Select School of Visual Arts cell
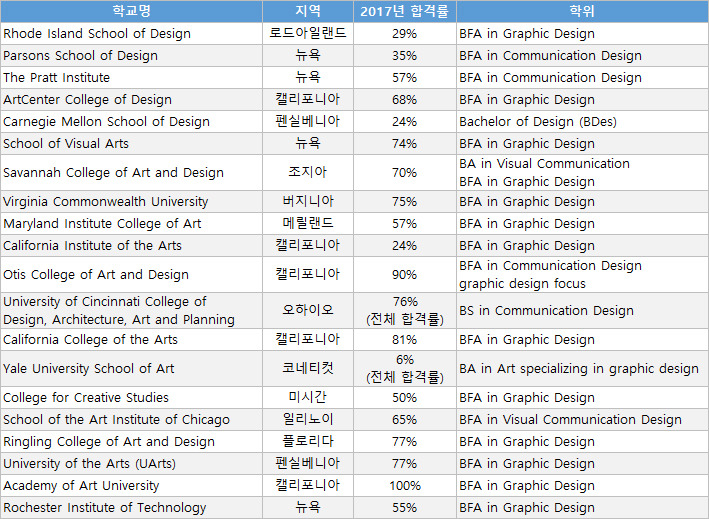The height and width of the screenshot is (519, 709). click(131, 144)
